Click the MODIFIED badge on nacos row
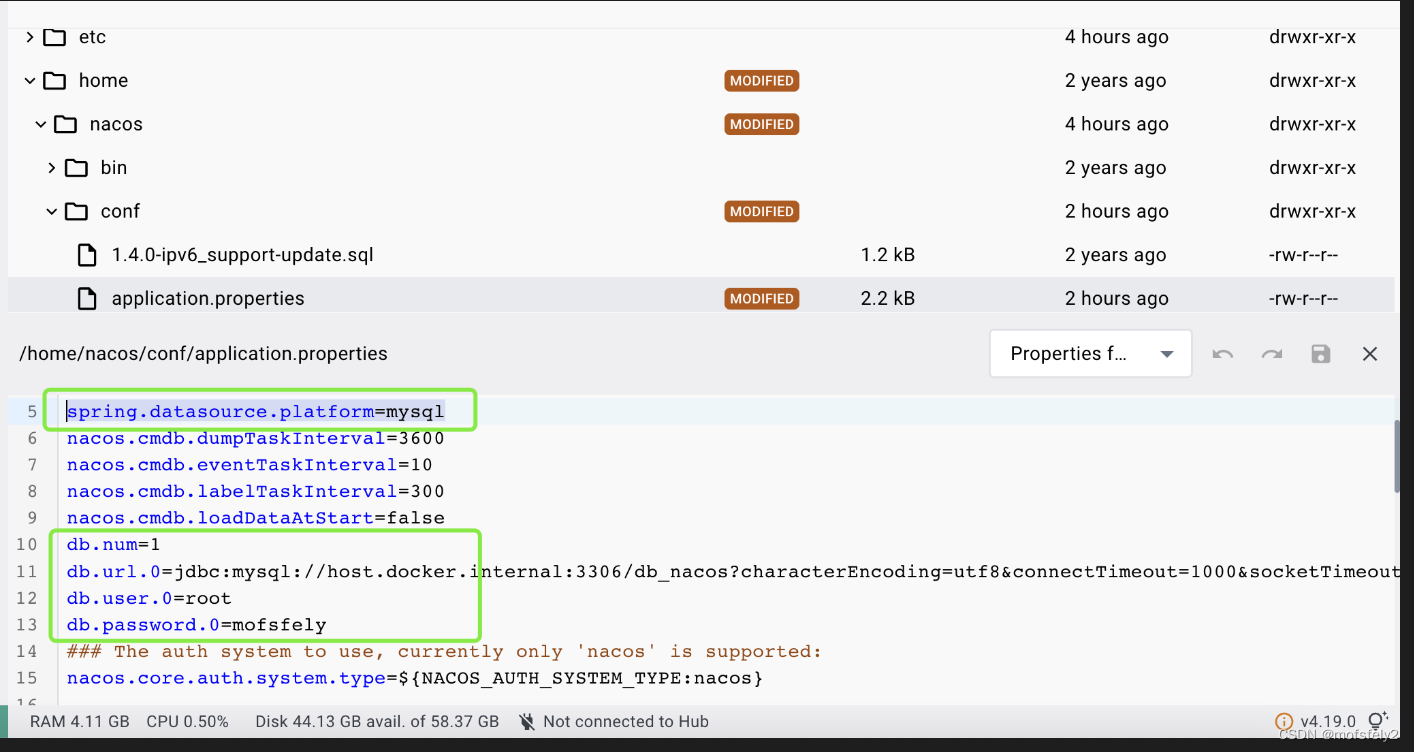The width and height of the screenshot is (1414, 752). tap(762, 124)
